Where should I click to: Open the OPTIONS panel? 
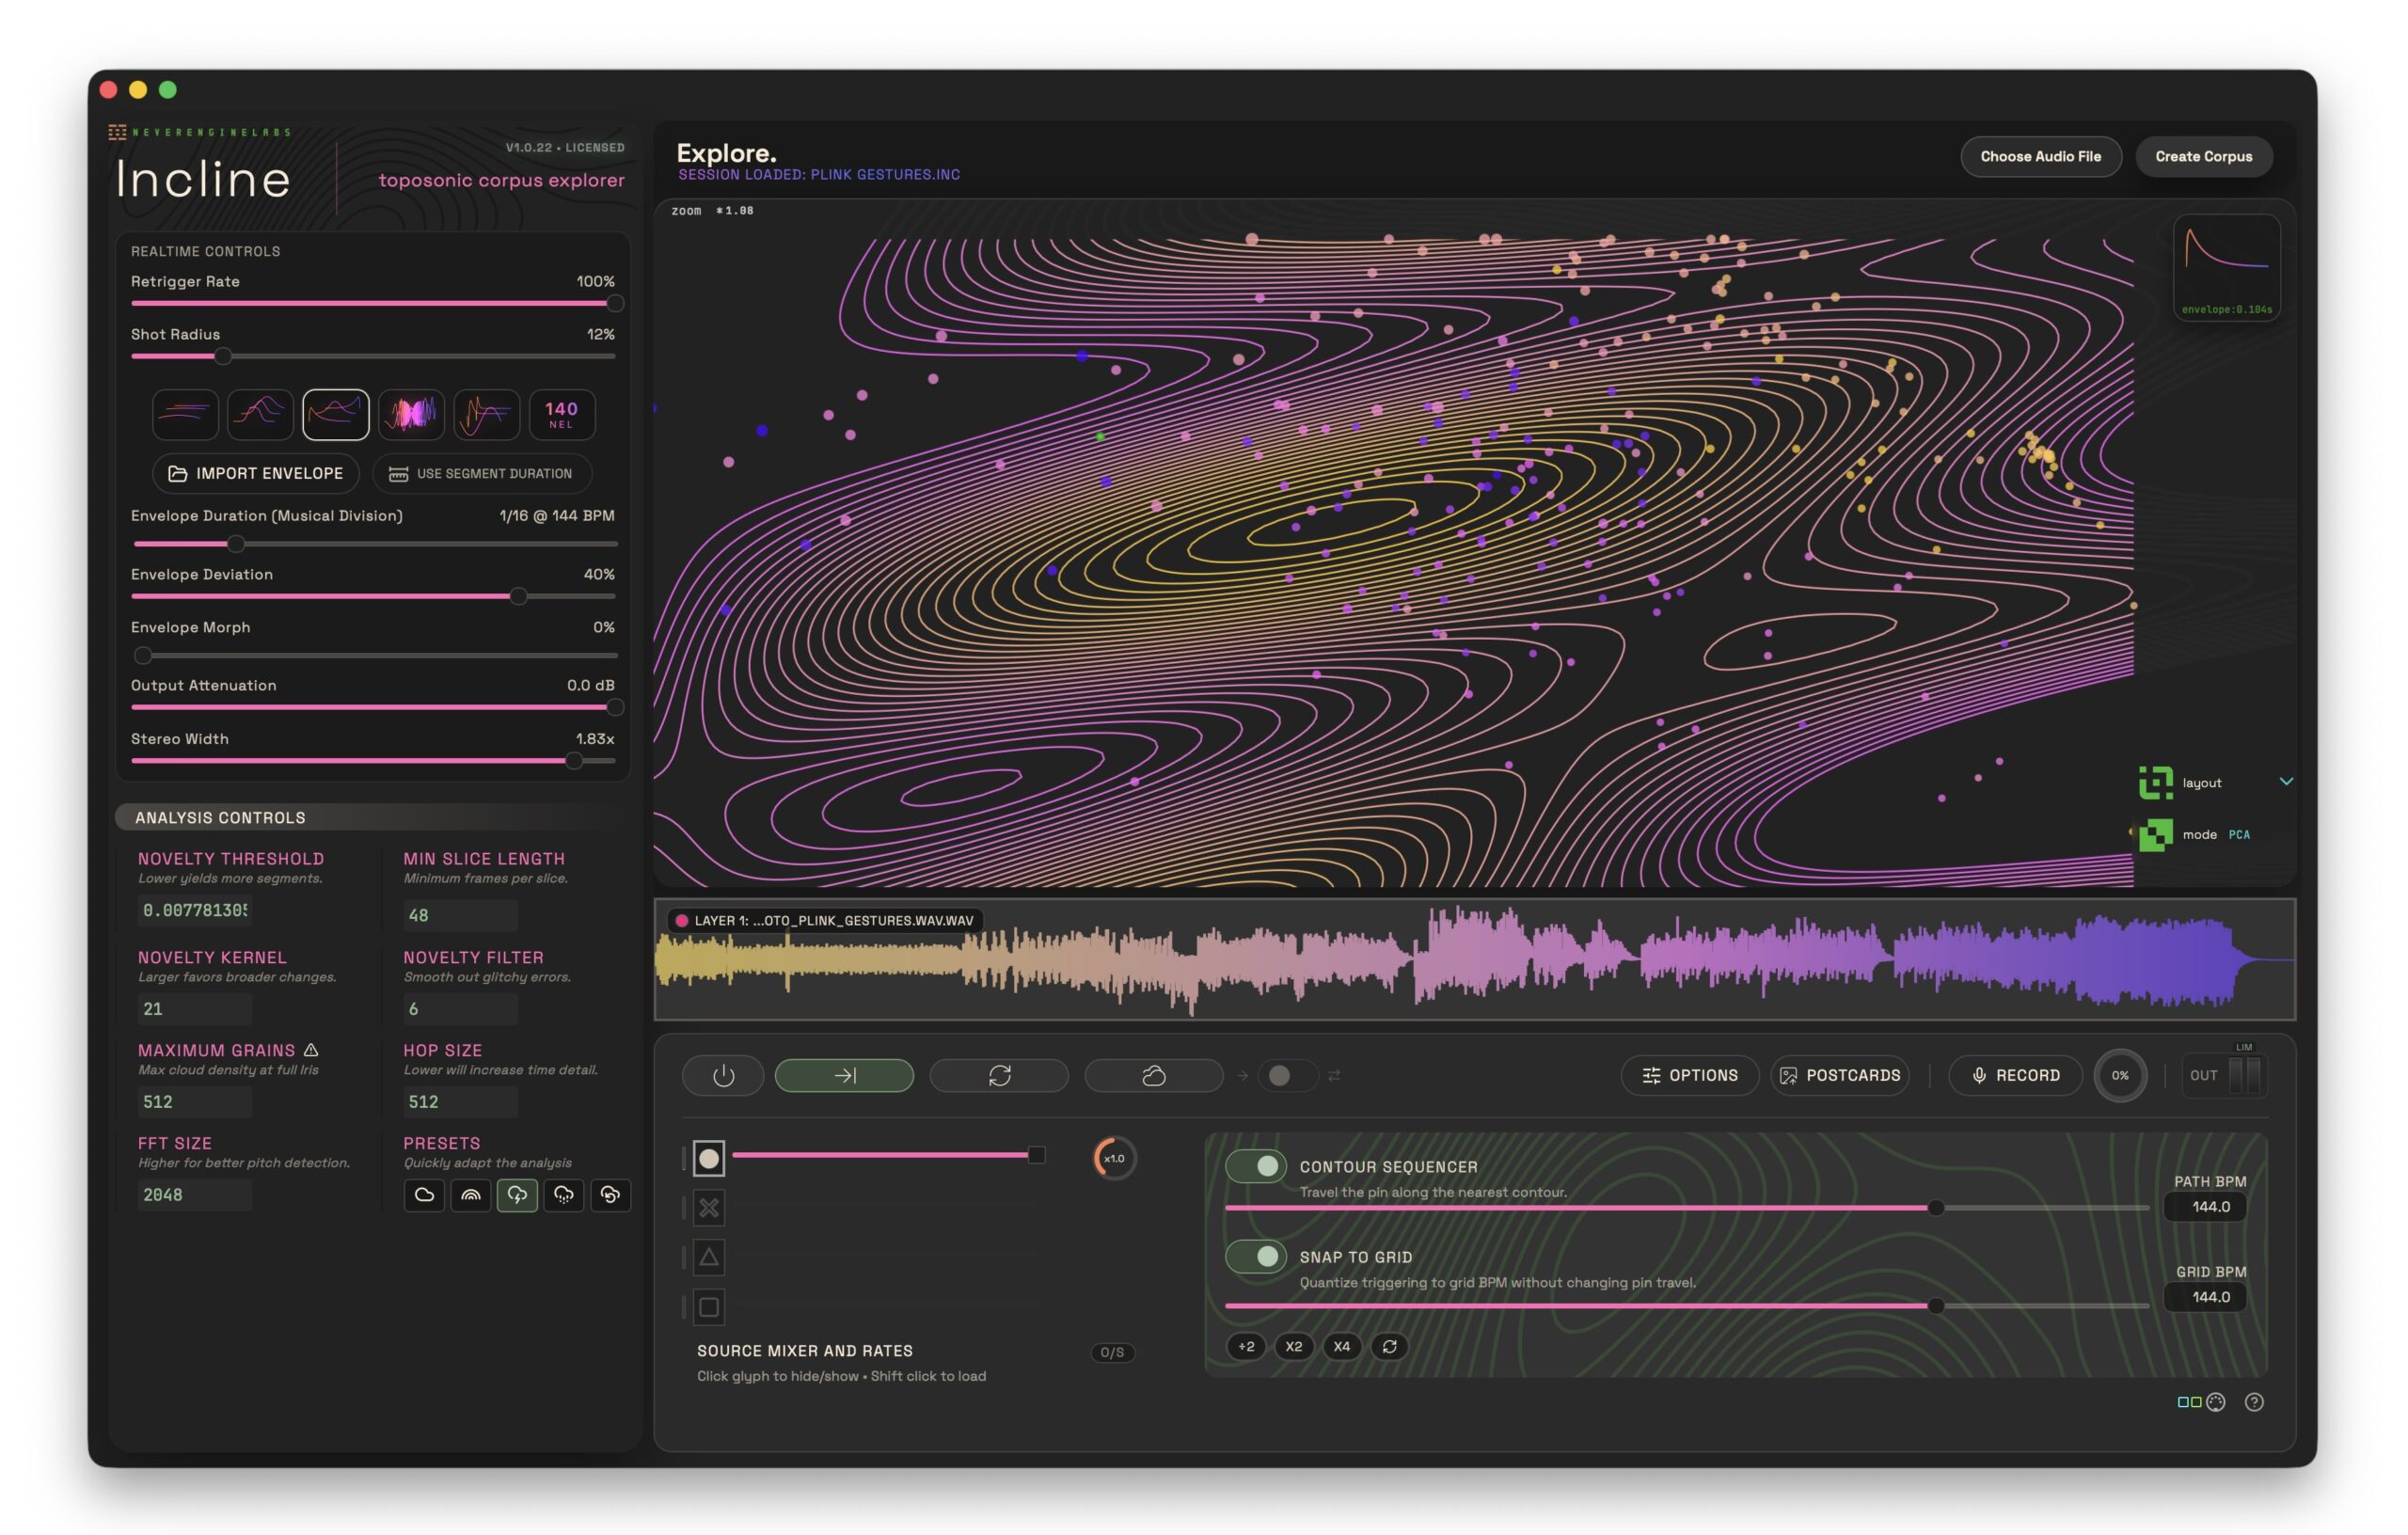[x=1689, y=1075]
